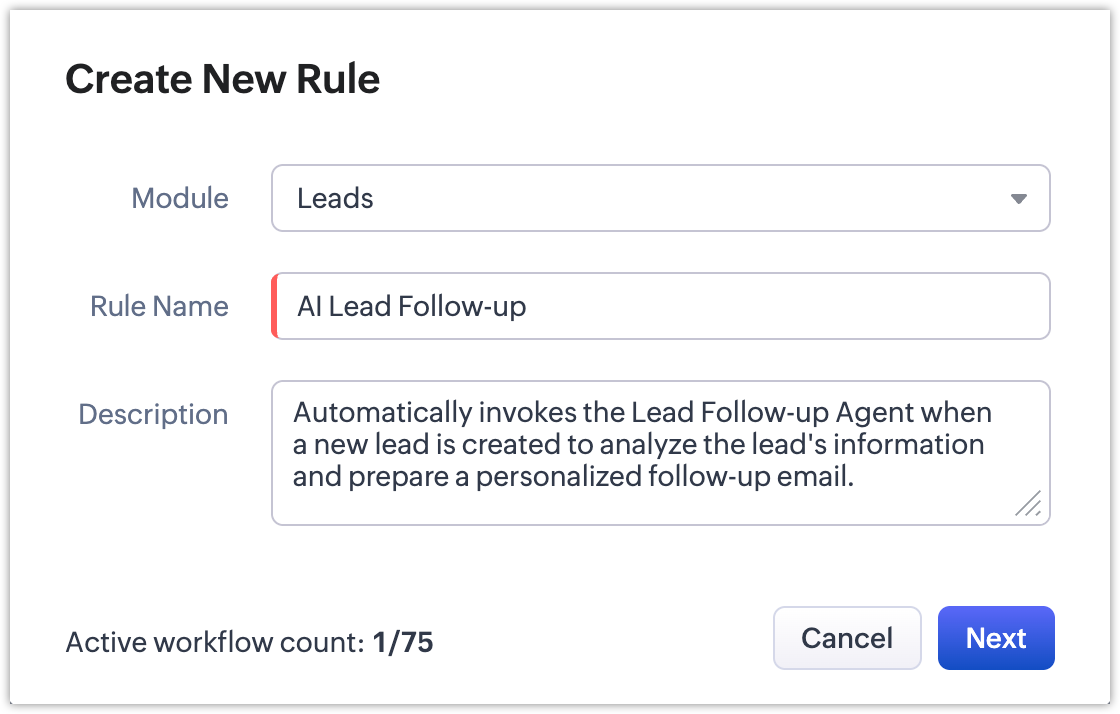This screenshot has width=1120, height=714.
Task: Click the Module field label
Action: coord(180,198)
